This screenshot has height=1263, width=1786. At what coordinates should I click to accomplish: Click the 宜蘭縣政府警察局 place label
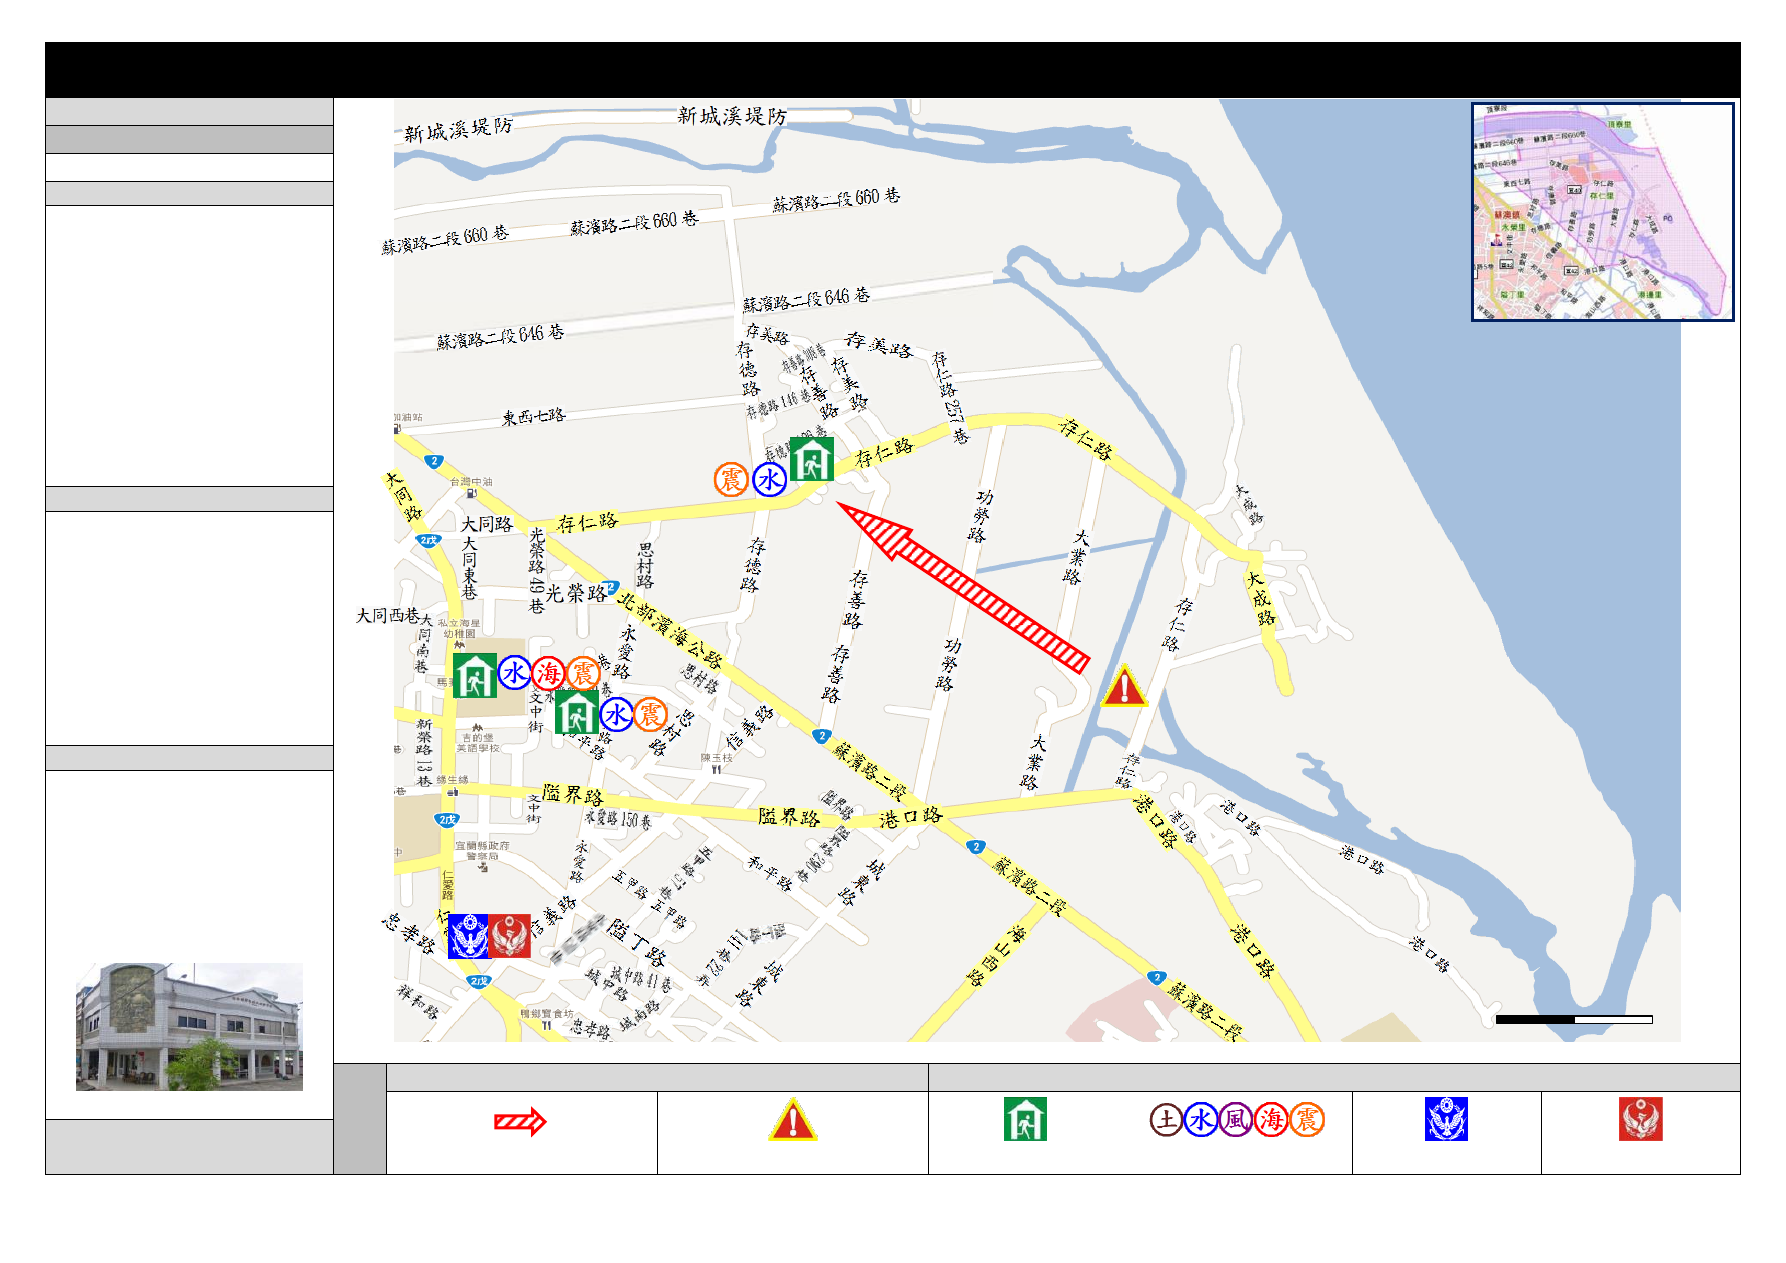[x=483, y=851]
